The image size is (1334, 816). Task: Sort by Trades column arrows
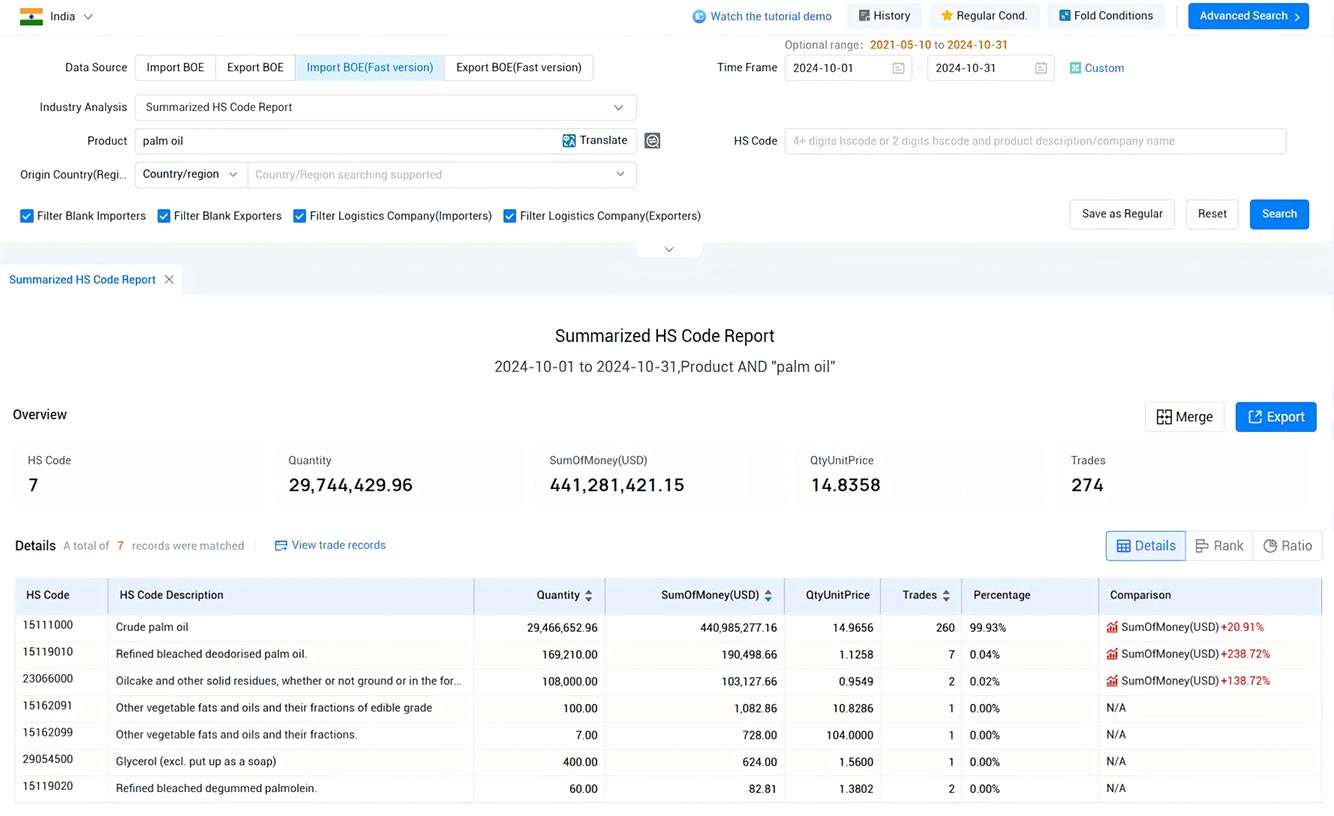(946, 595)
